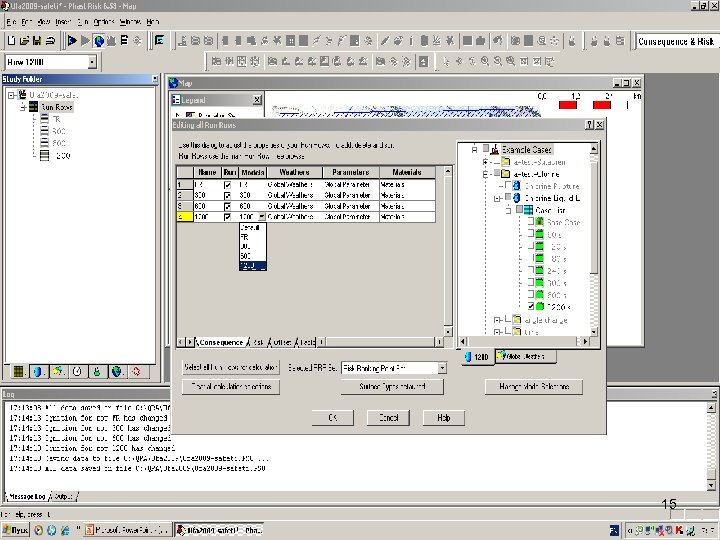Switch to the Consequence tab in the grid

(x=221, y=342)
